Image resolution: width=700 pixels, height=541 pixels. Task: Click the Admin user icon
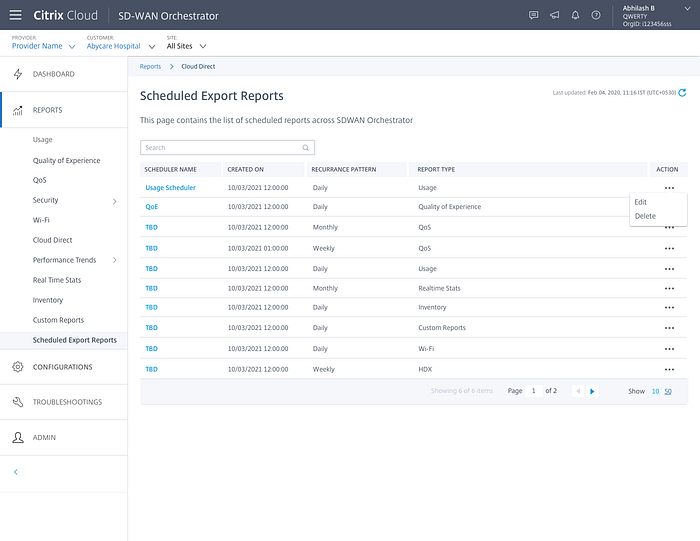(x=18, y=437)
